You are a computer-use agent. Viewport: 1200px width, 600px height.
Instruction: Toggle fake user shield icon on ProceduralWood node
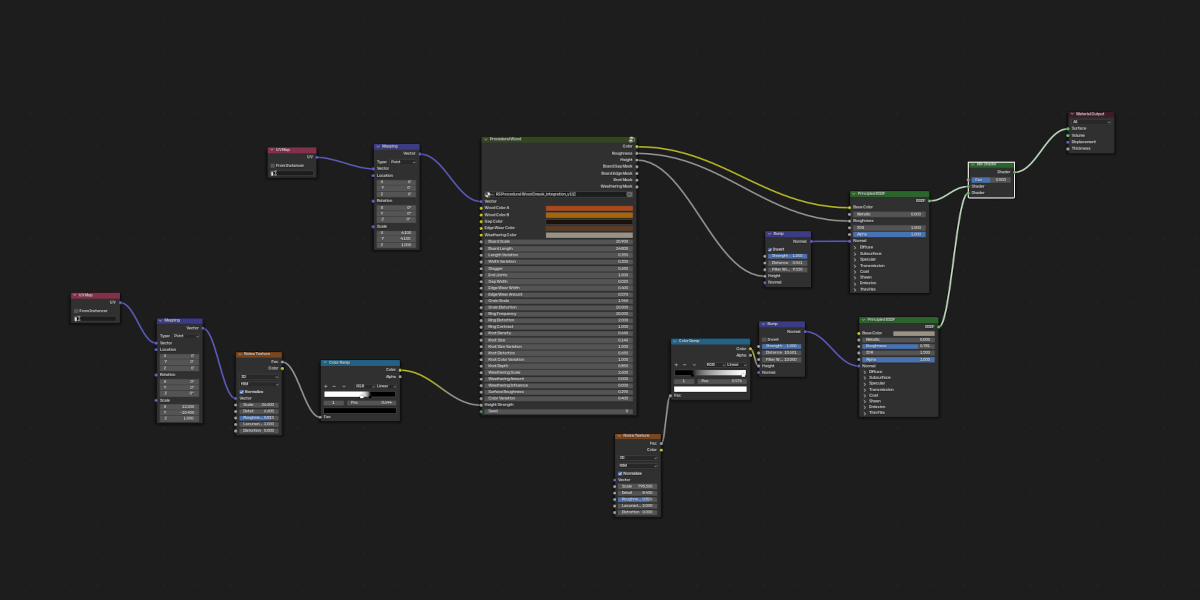[629, 194]
